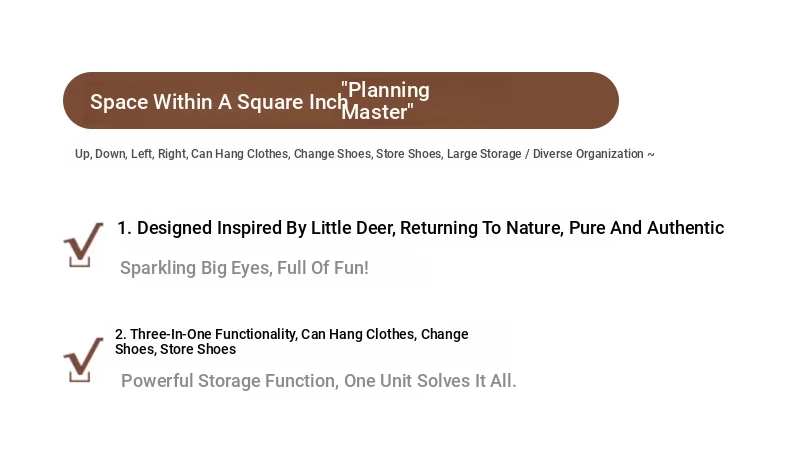Click "Store Shoes" in the subtitle line
The image size is (790, 454).
pyautogui.click(x=409, y=154)
